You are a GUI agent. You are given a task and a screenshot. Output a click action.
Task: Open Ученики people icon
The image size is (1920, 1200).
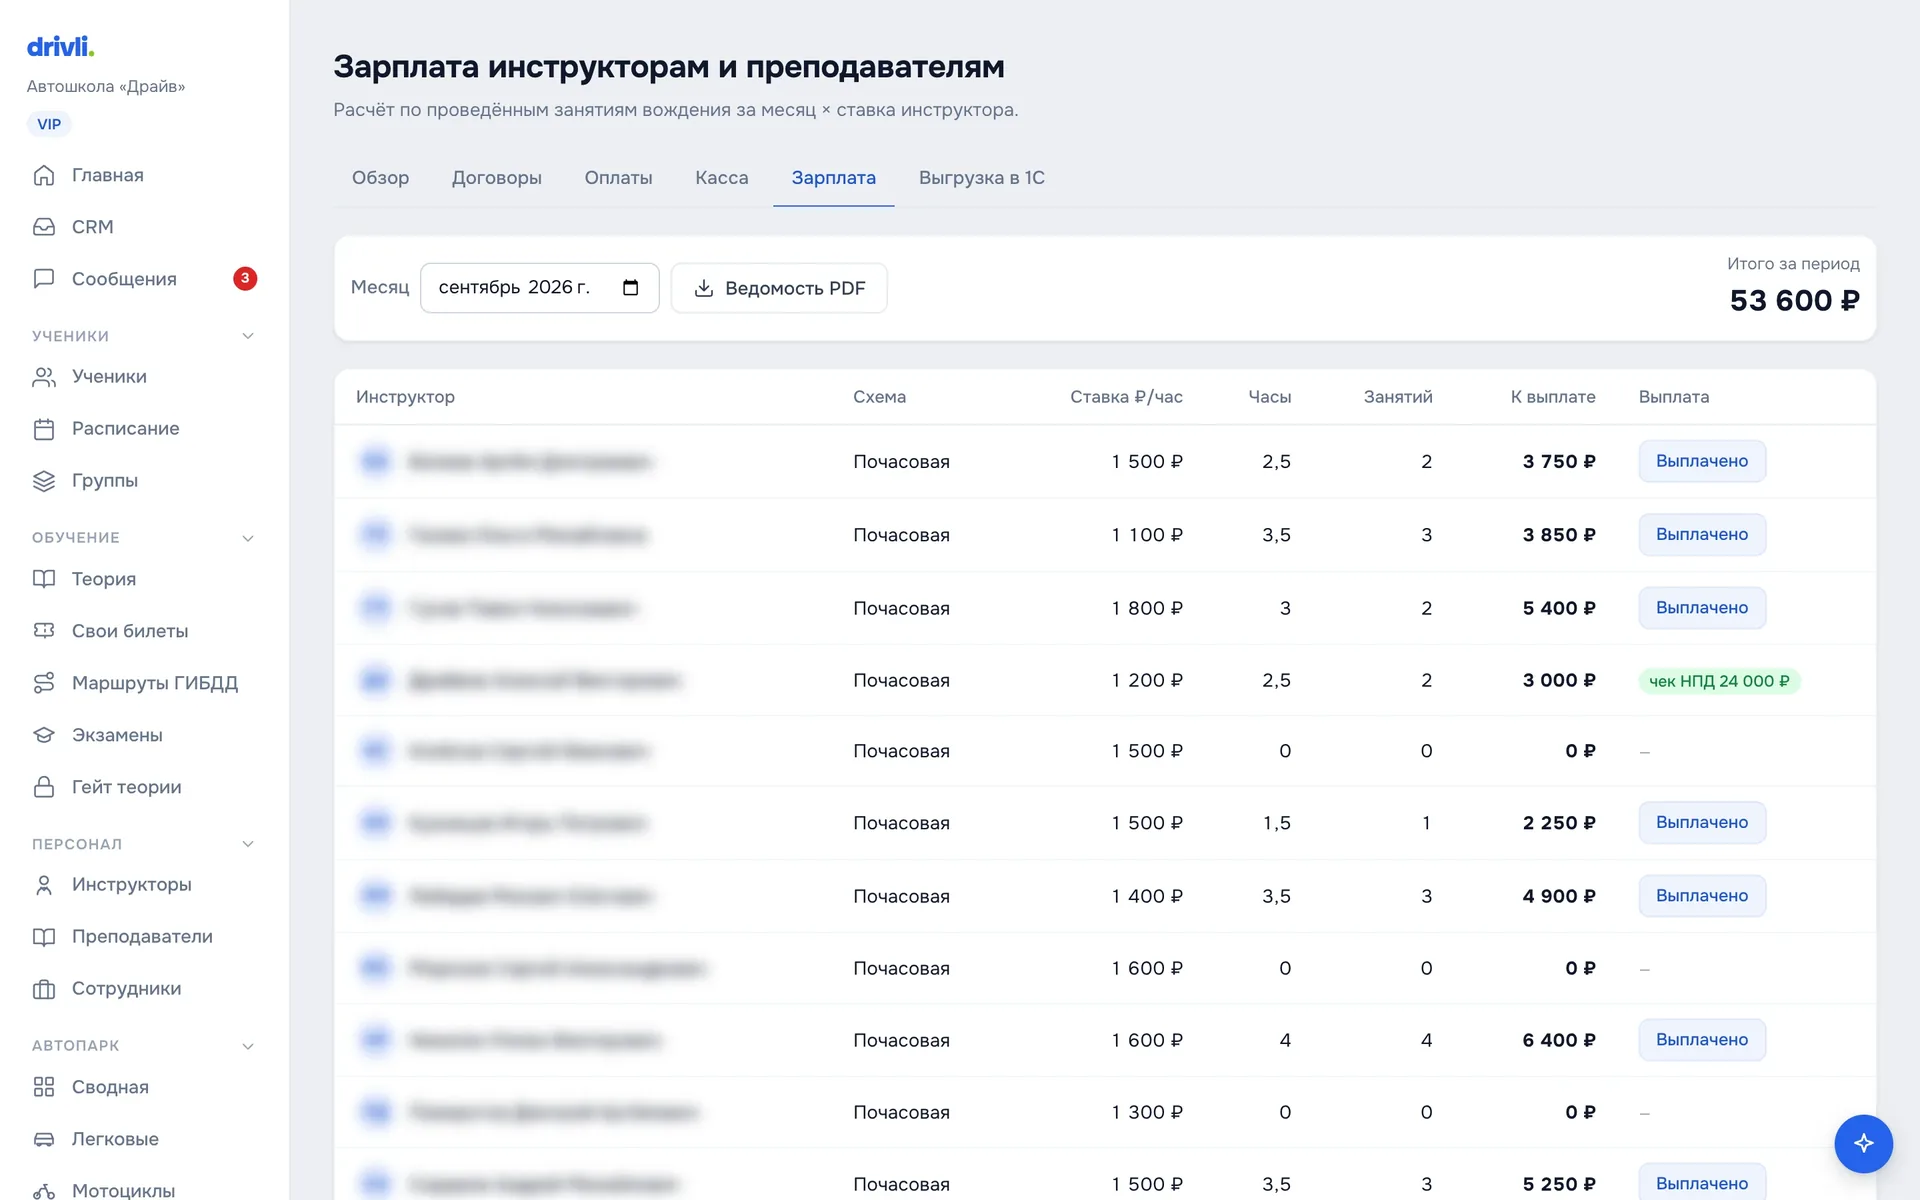44,377
